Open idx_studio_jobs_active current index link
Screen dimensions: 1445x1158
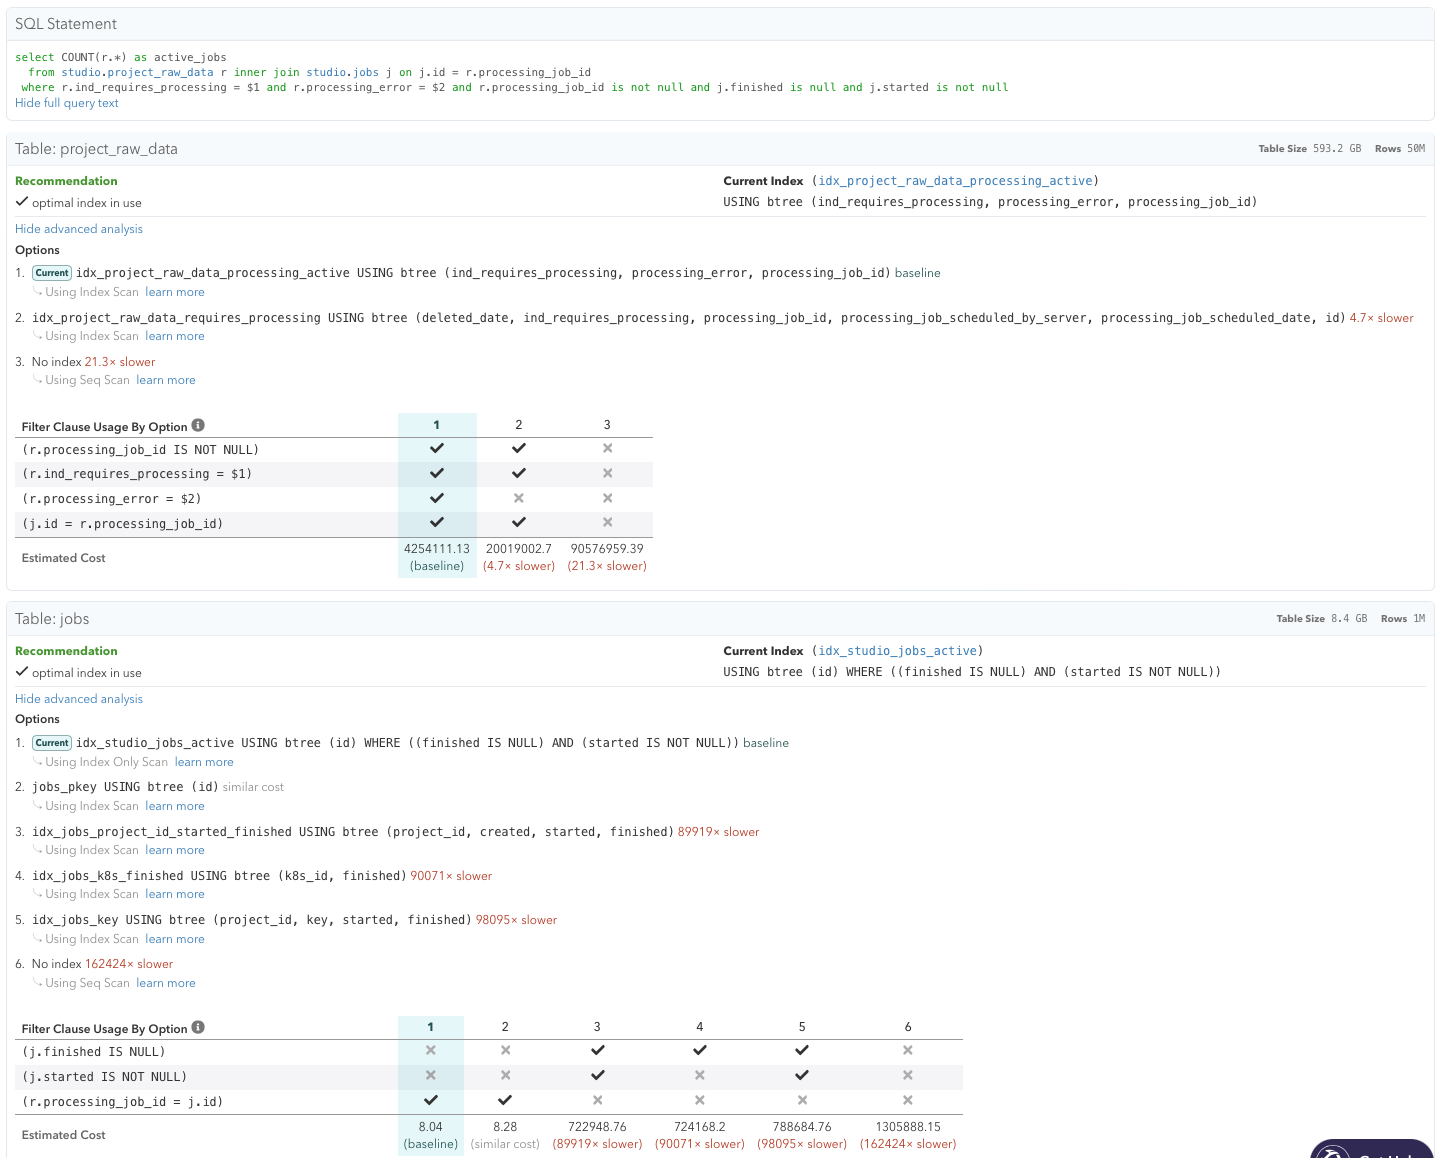coord(897,651)
